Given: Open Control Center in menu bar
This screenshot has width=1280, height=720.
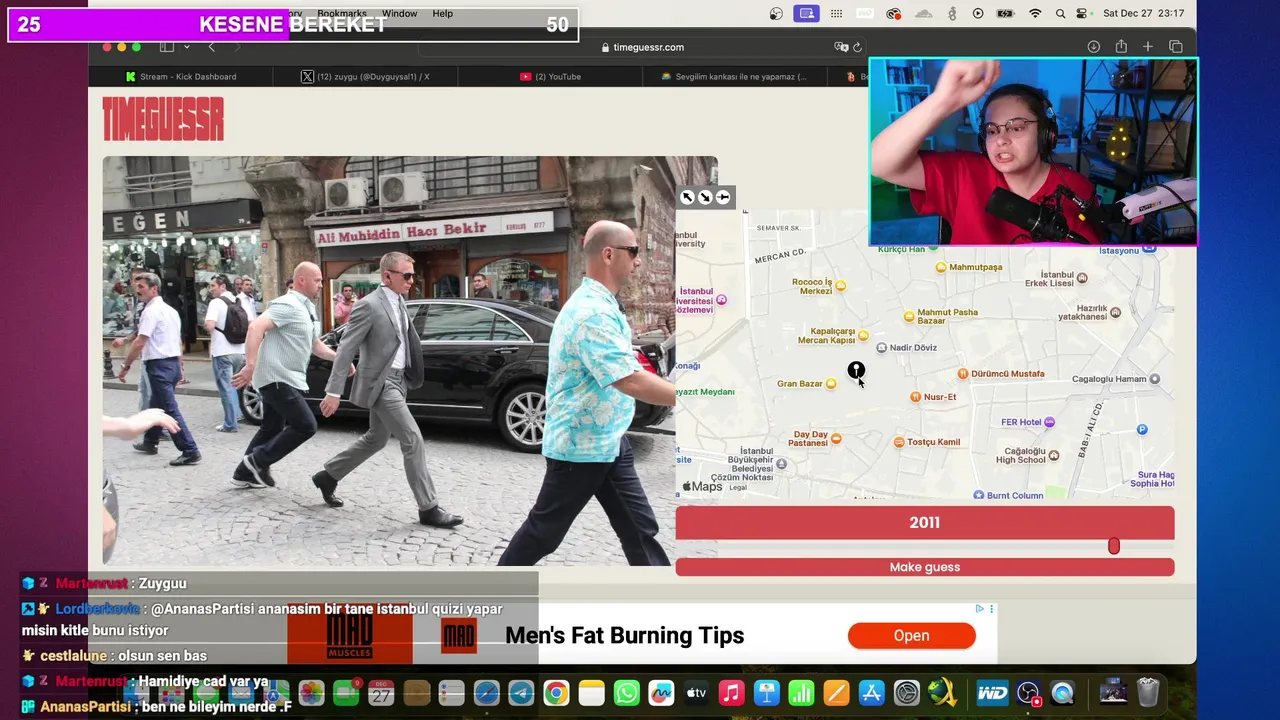Looking at the screenshot, I should click(1082, 14).
